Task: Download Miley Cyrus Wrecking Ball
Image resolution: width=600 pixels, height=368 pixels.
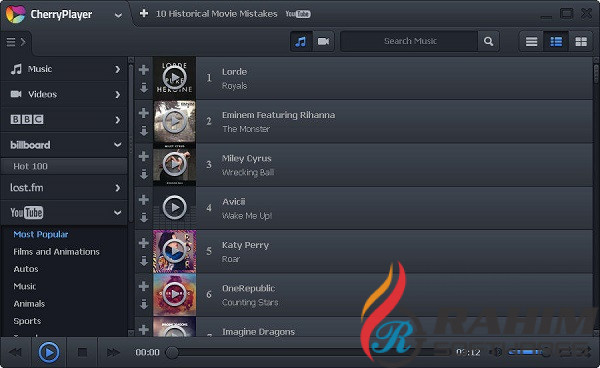Action: click(144, 174)
